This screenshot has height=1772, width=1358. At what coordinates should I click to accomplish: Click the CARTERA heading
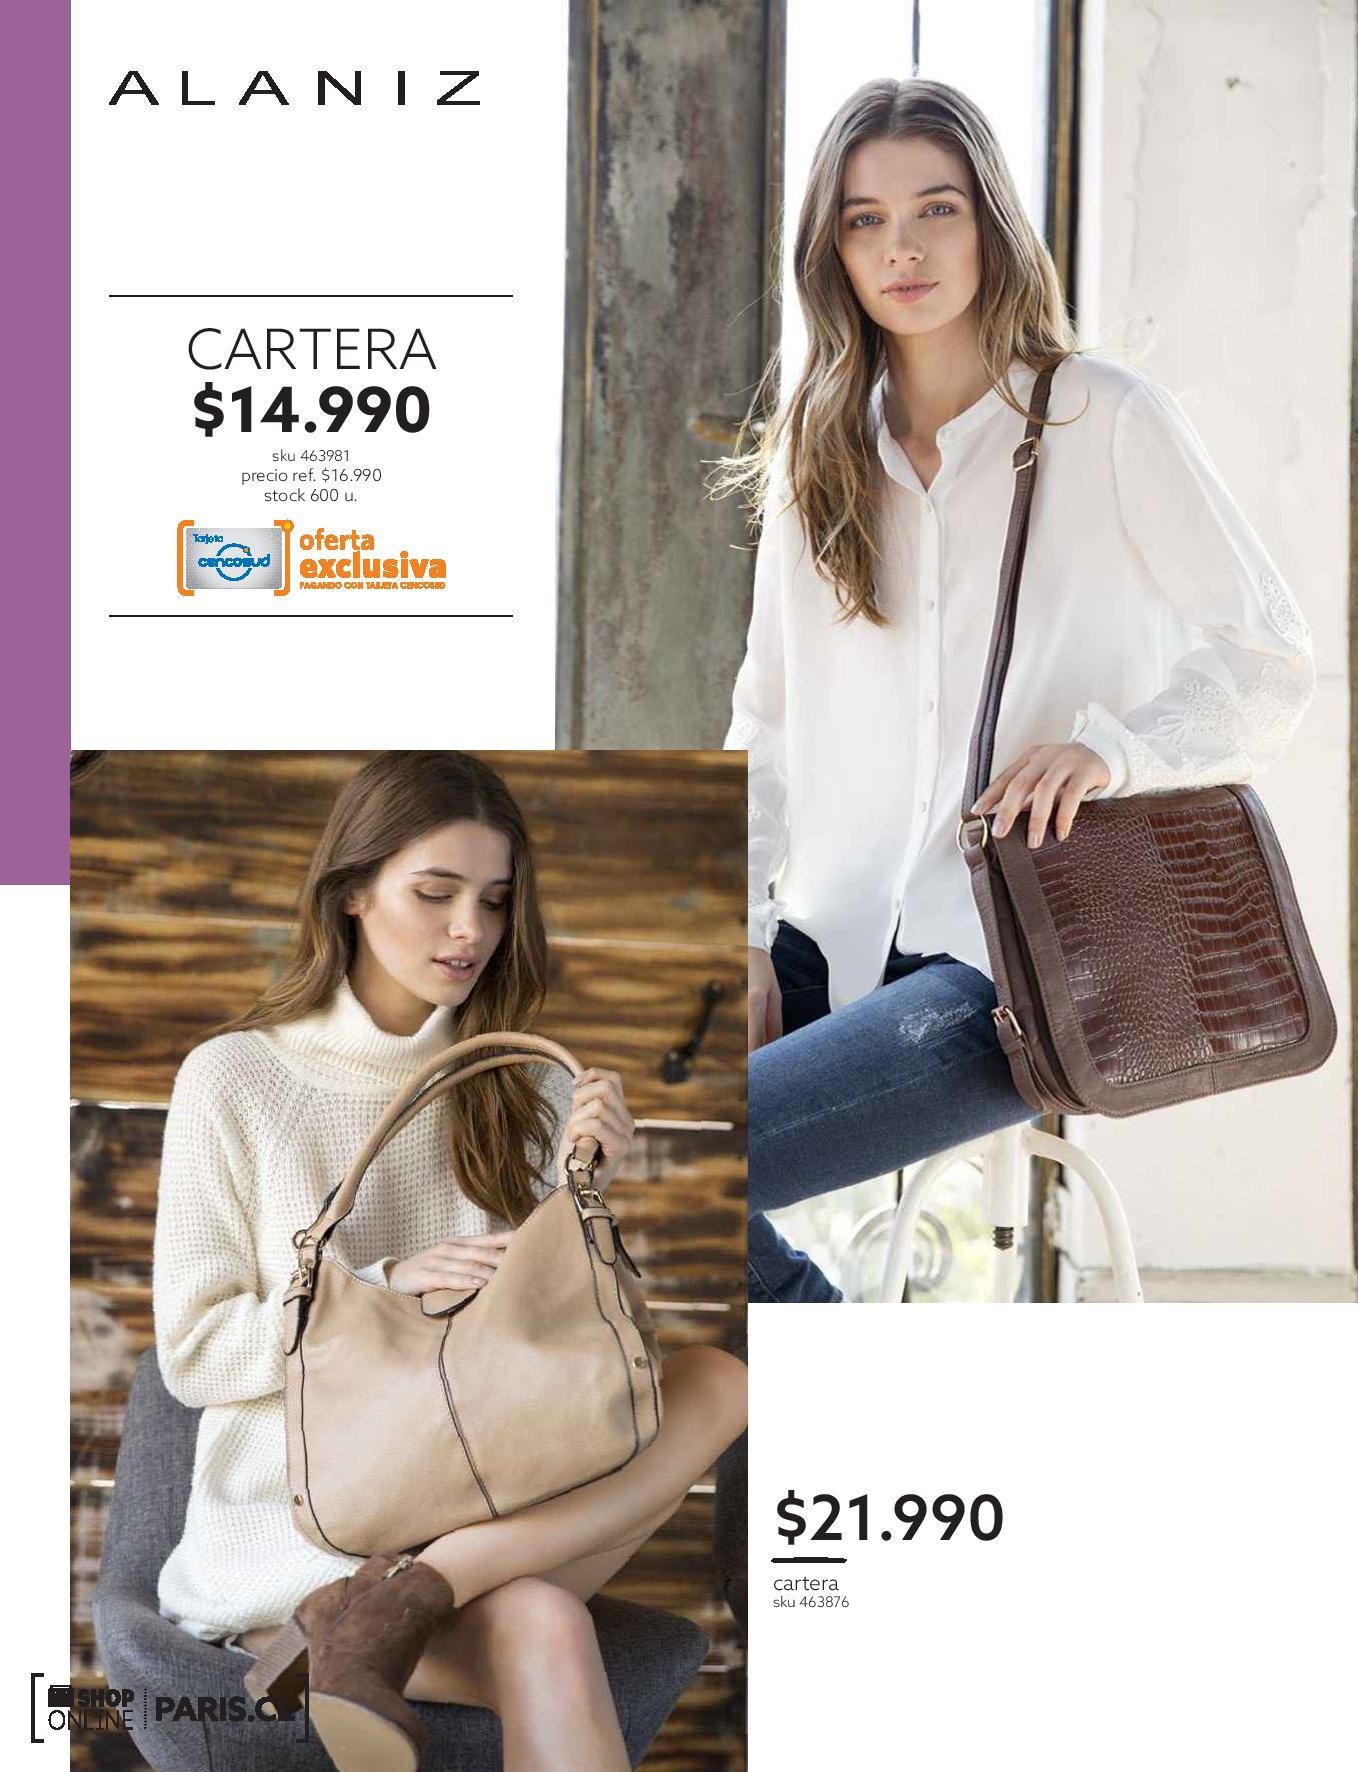click(x=311, y=349)
